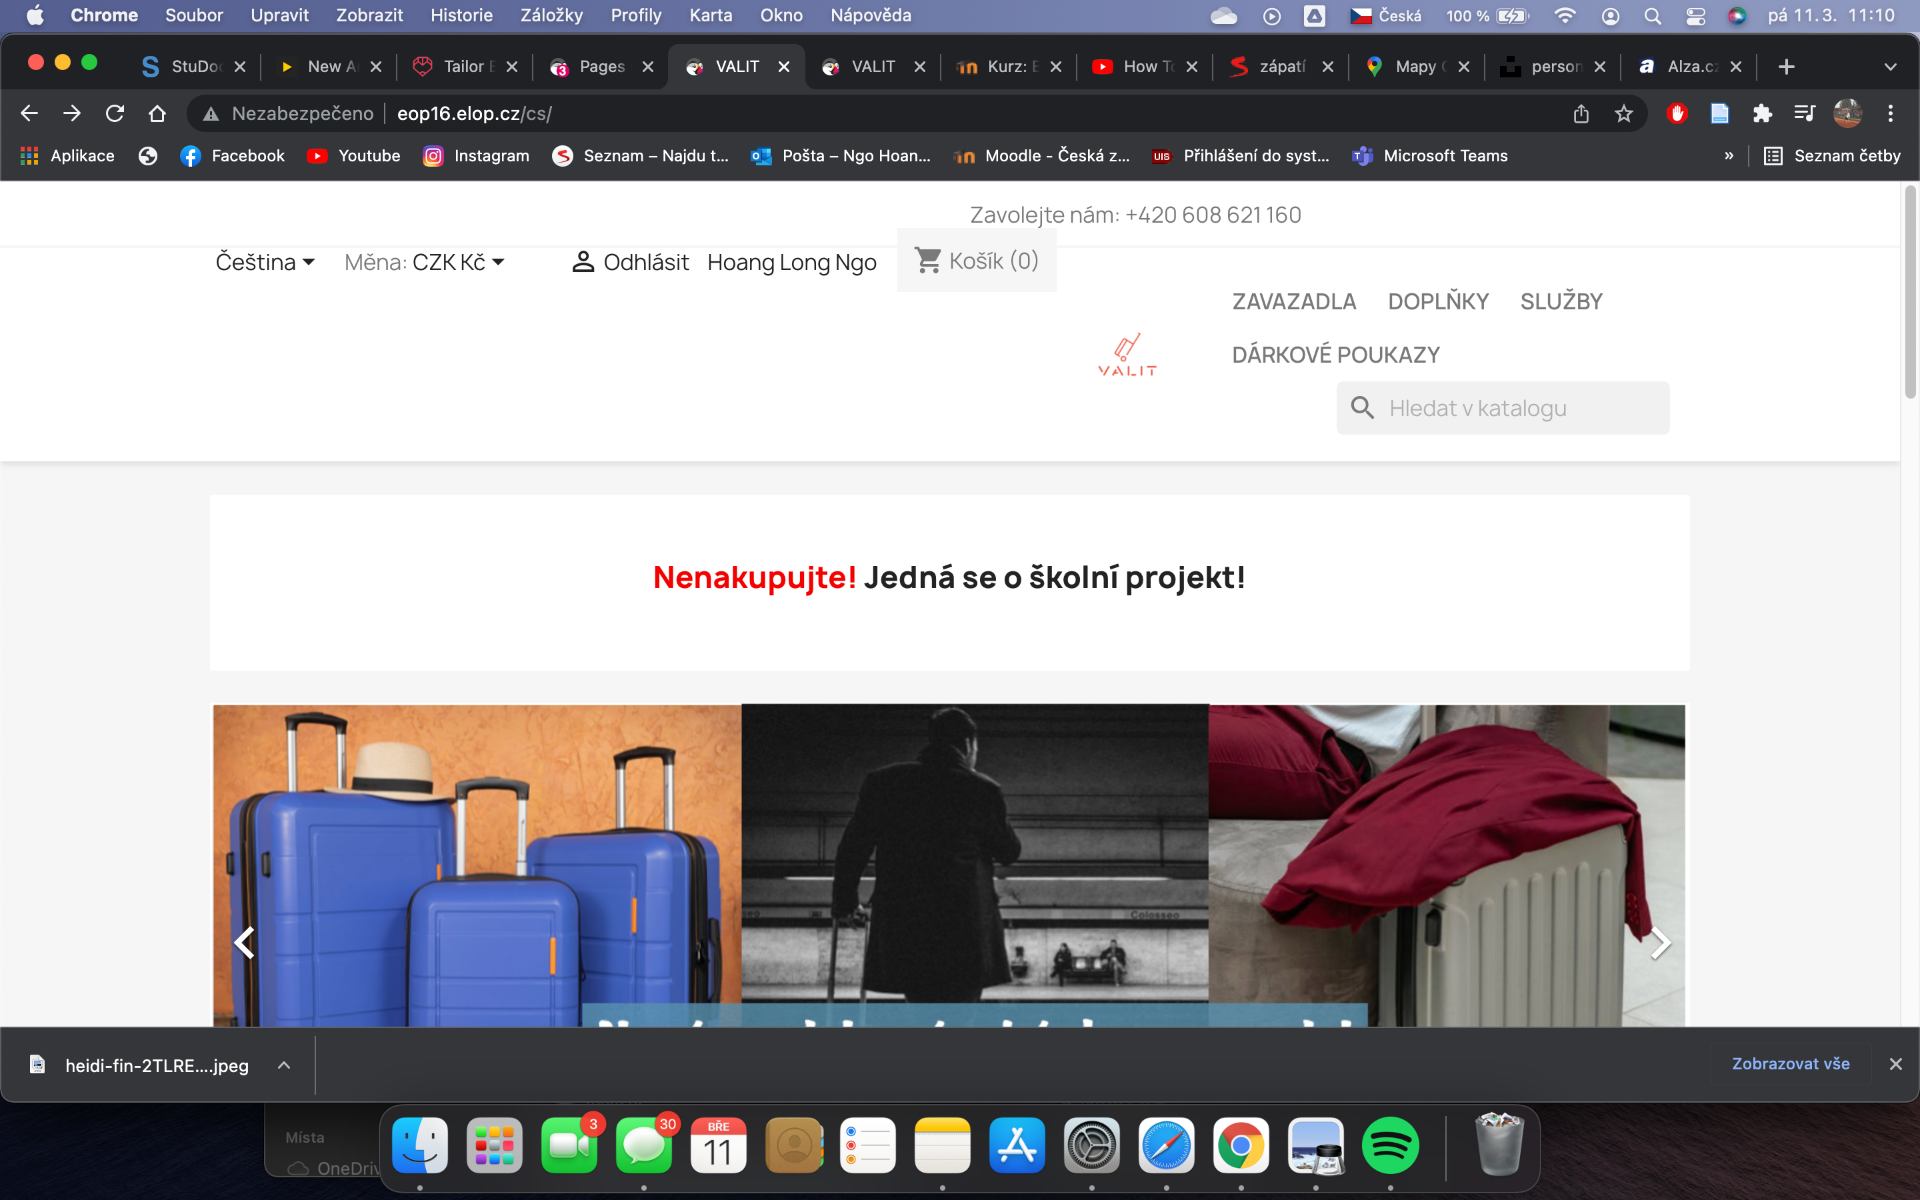
Task: Open the DÁRKOVÉ POUKAZY menu item
Action: pyautogui.click(x=1335, y=355)
